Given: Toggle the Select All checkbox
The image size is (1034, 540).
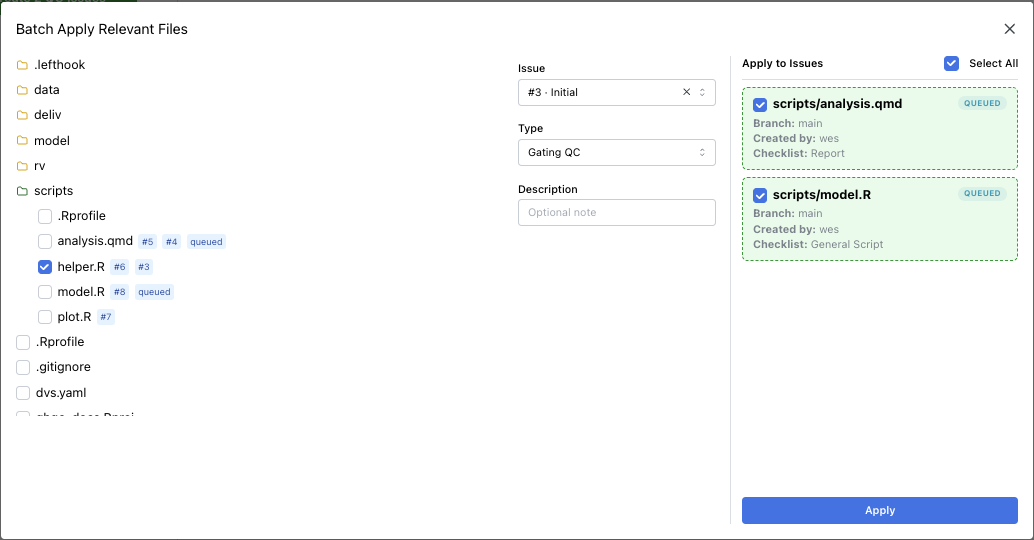Looking at the screenshot, I should point(951,63).
